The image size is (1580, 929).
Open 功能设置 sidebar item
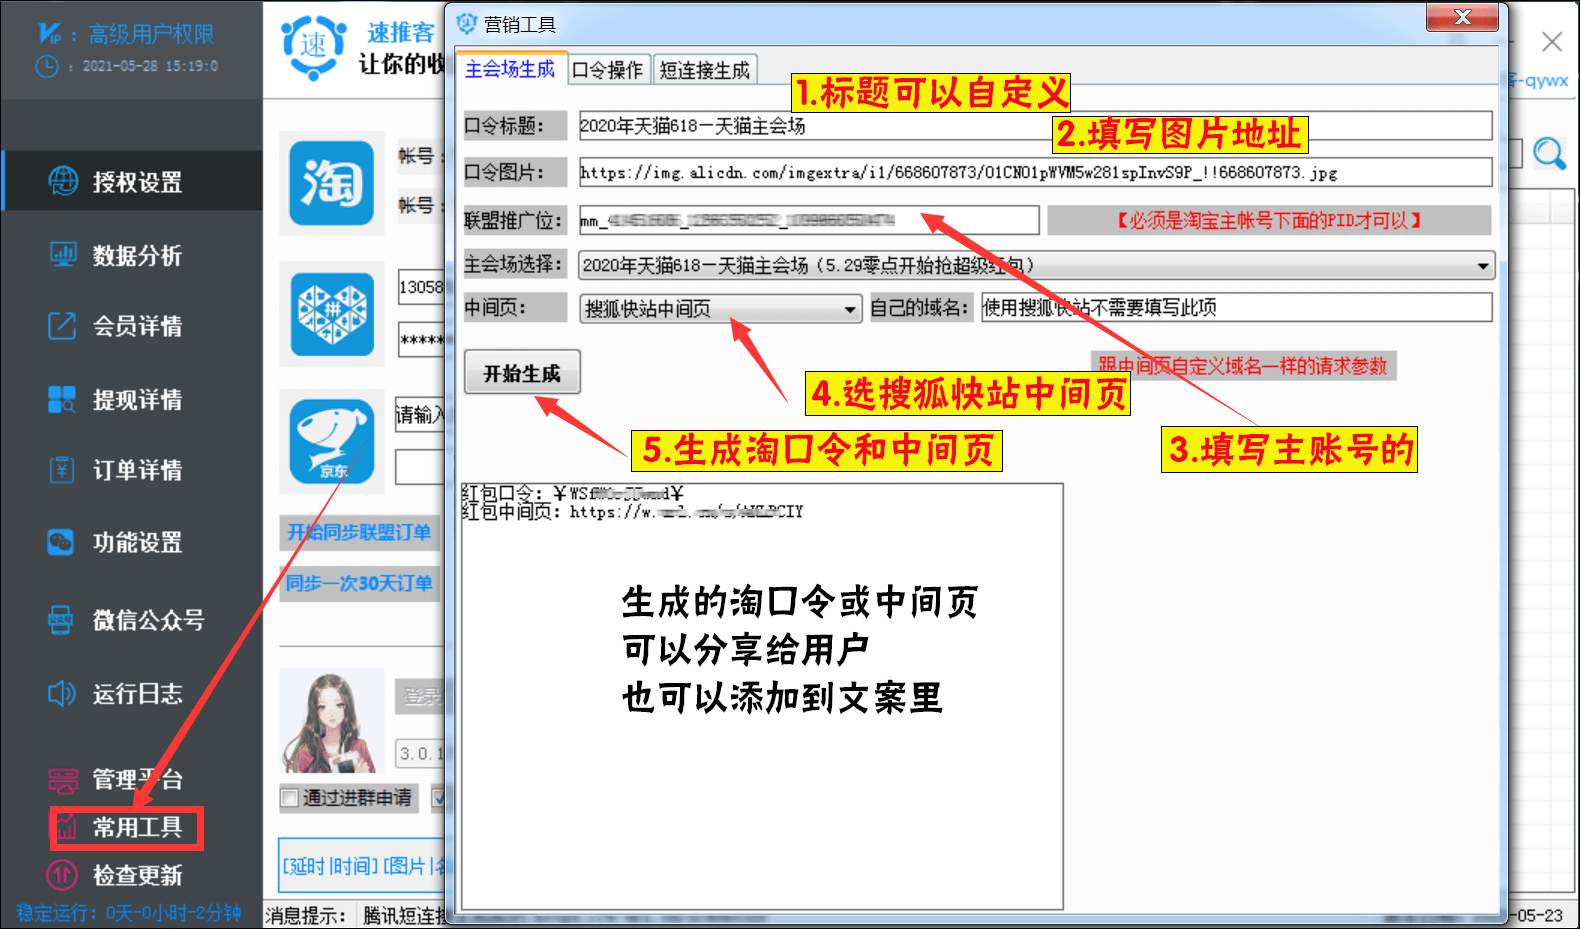(x=116, y=542)
